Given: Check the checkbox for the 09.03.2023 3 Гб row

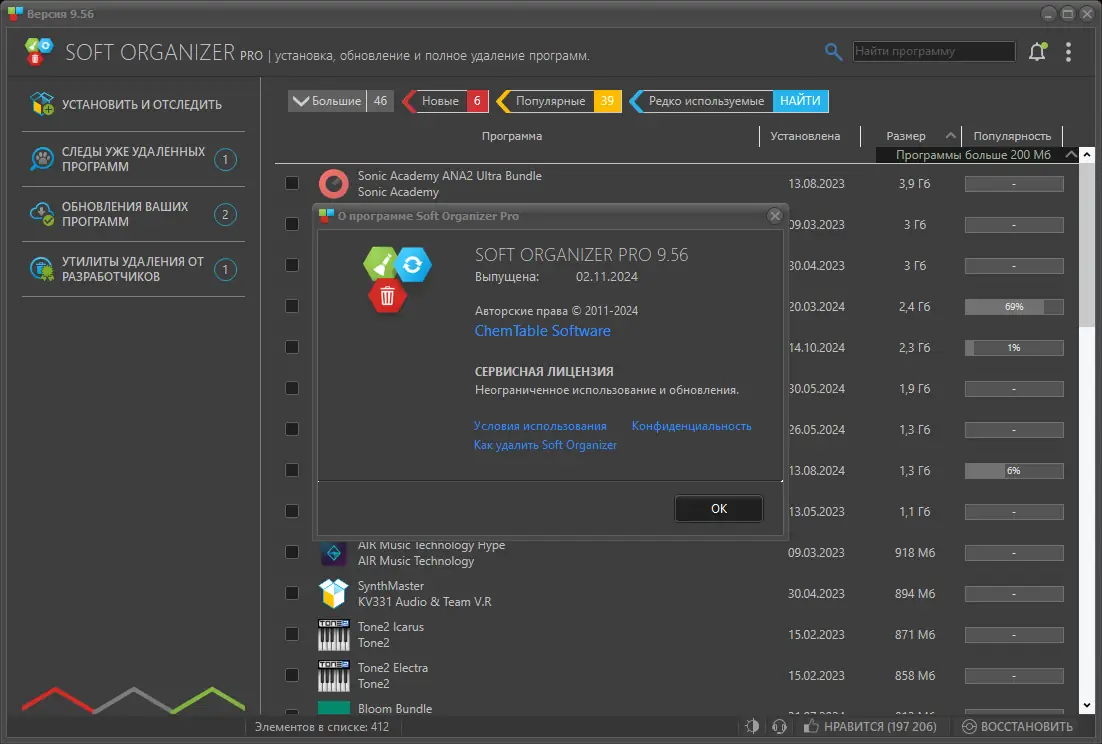Looking at the screenshot, I should coord(292,223).
